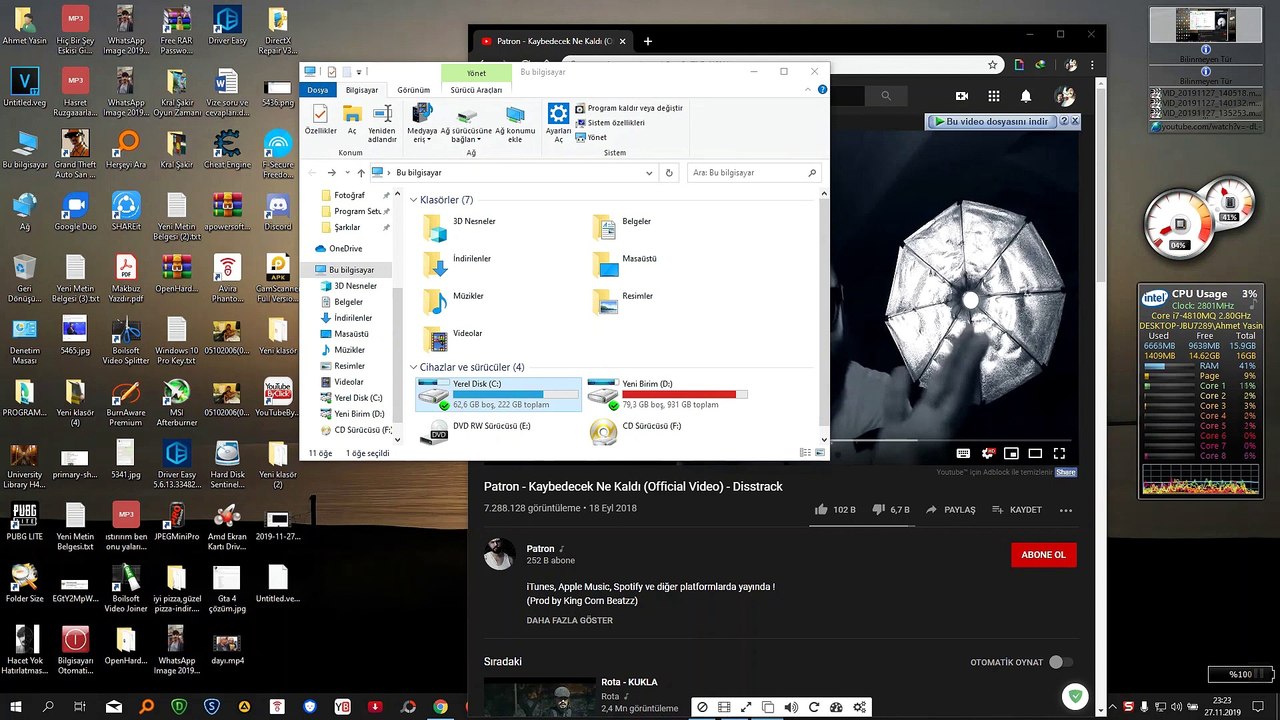Open Sistem özellikleri in ribbon
The height and width of the screenshot is (720, 1280).
tap(609, 123)
